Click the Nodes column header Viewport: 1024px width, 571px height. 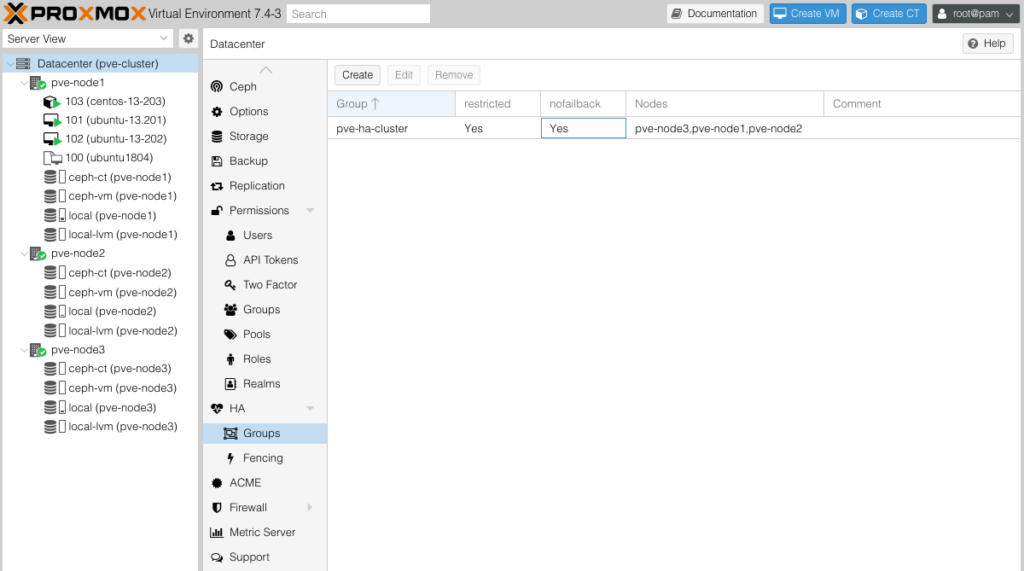[725, 104]
